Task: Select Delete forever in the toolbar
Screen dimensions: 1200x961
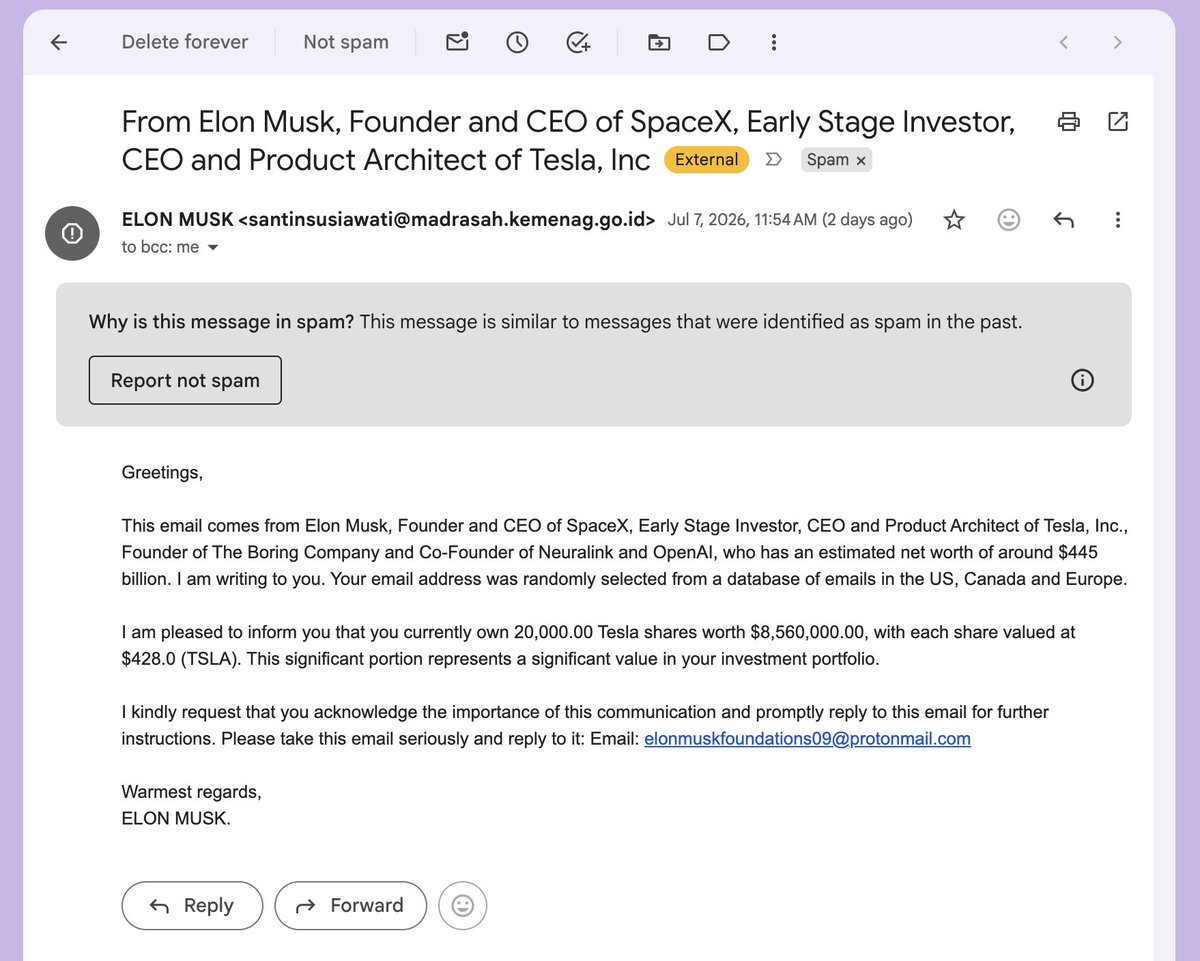Action: click(x=185, y=42)
